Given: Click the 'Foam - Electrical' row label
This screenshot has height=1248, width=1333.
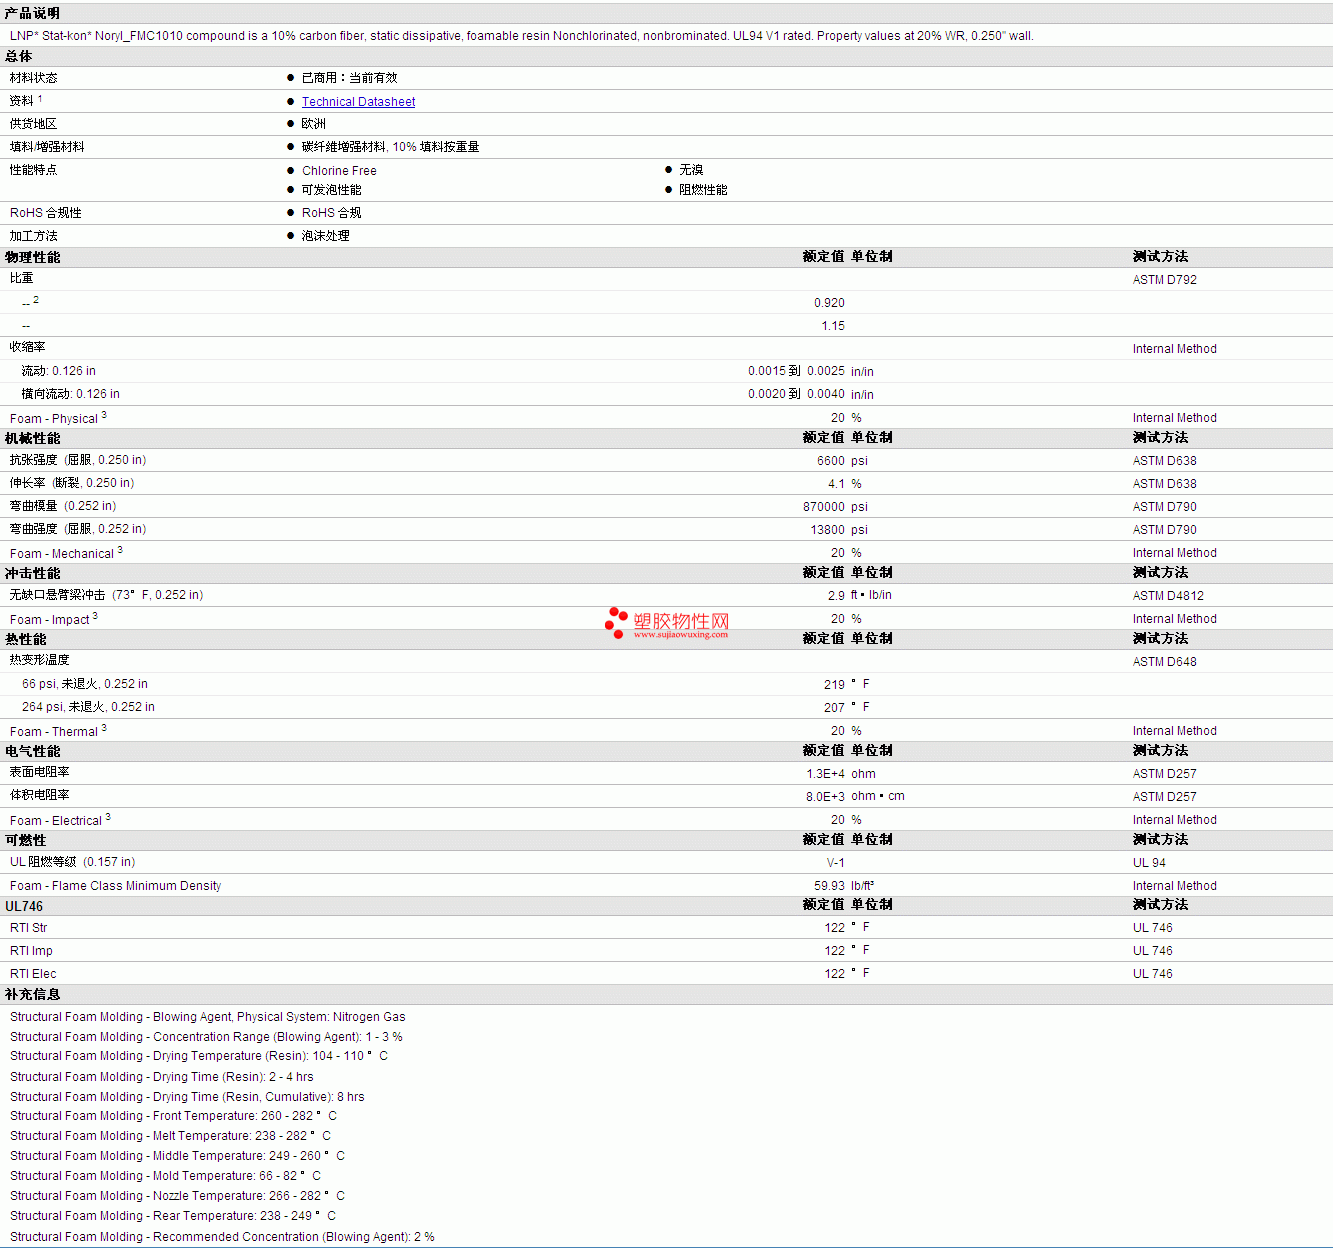Looking at the screenshot, I should click(x=60, y=820).
